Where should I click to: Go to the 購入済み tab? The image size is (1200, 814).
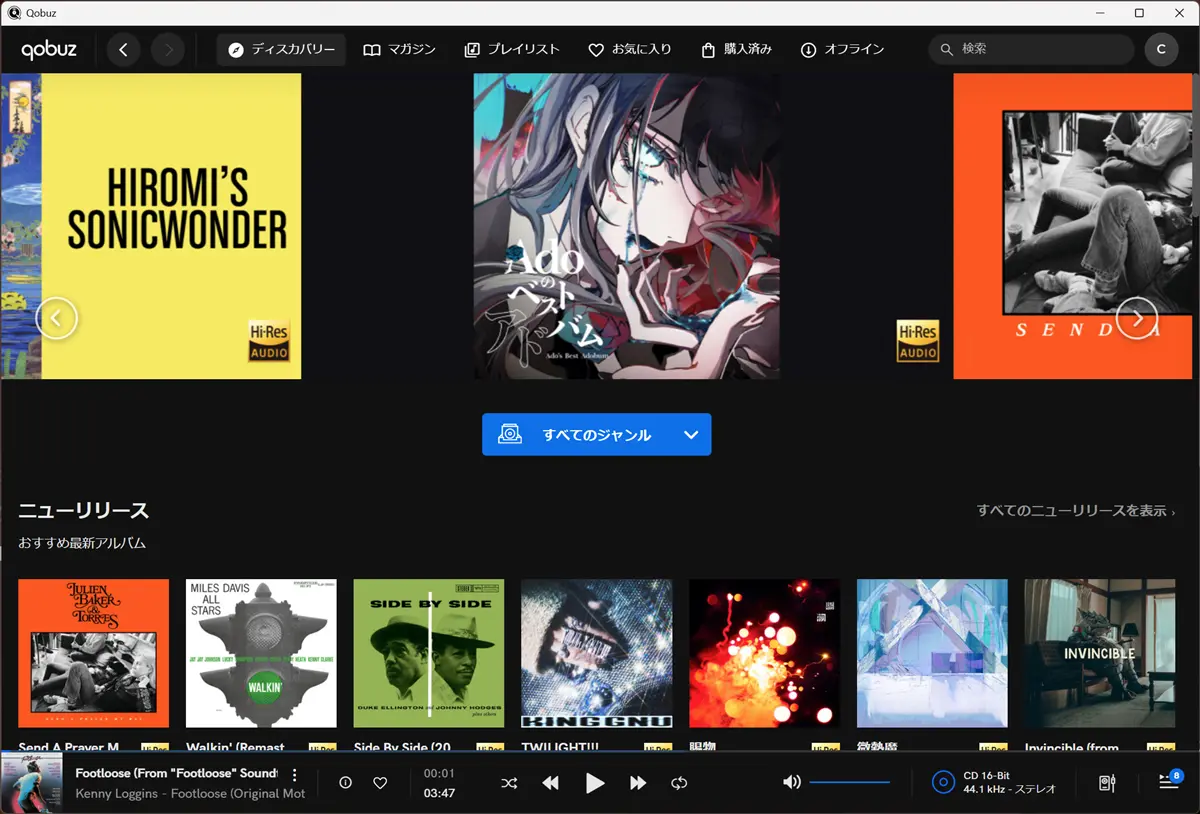pos(736,49)
